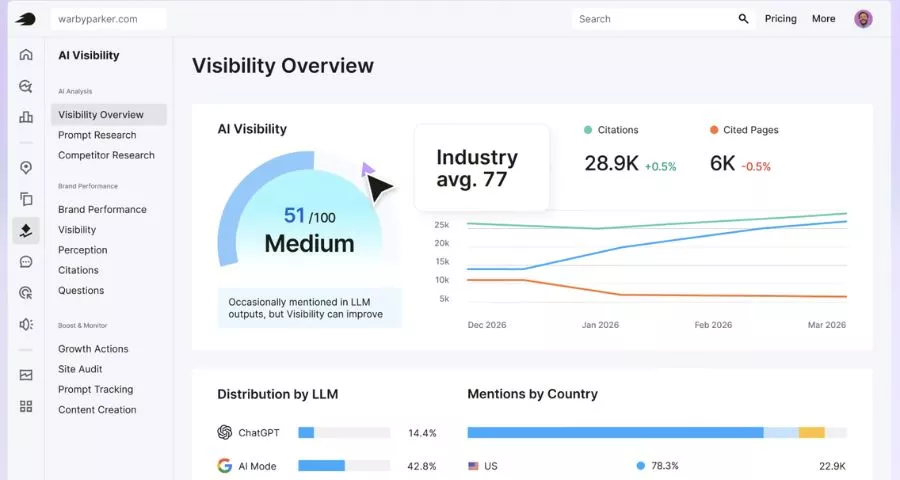Click the blue dot beside 78.3%
Image resolution: width=900 pixels, height=480 pixels.
point(641,466)
